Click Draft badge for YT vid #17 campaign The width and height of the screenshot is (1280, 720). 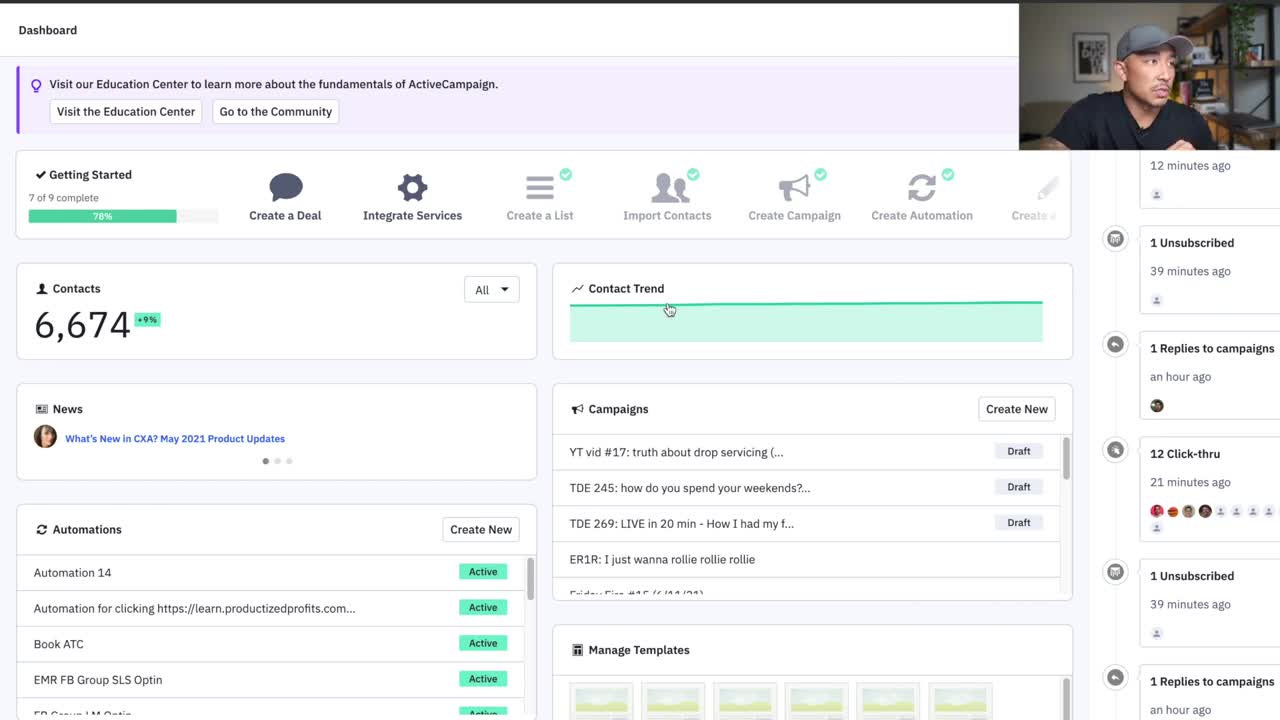coord(1019,452)
